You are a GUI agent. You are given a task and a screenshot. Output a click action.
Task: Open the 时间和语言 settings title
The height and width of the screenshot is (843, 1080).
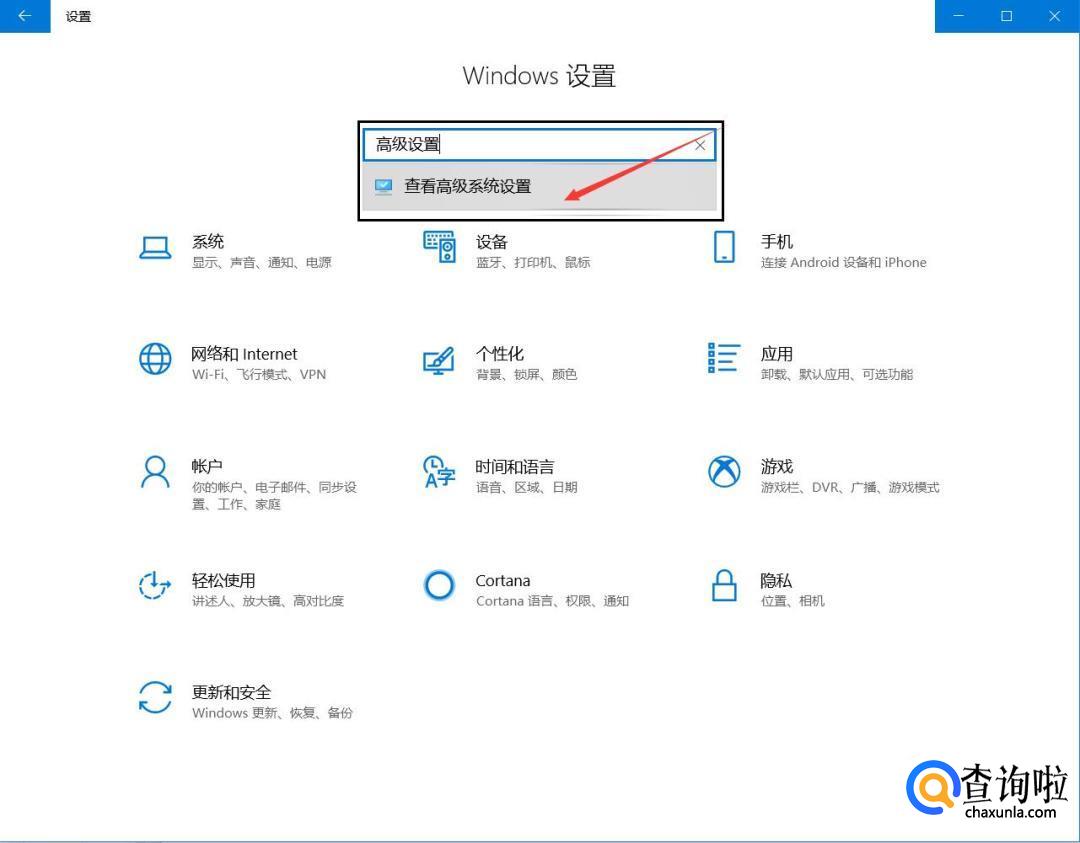[x=515, y=467]
